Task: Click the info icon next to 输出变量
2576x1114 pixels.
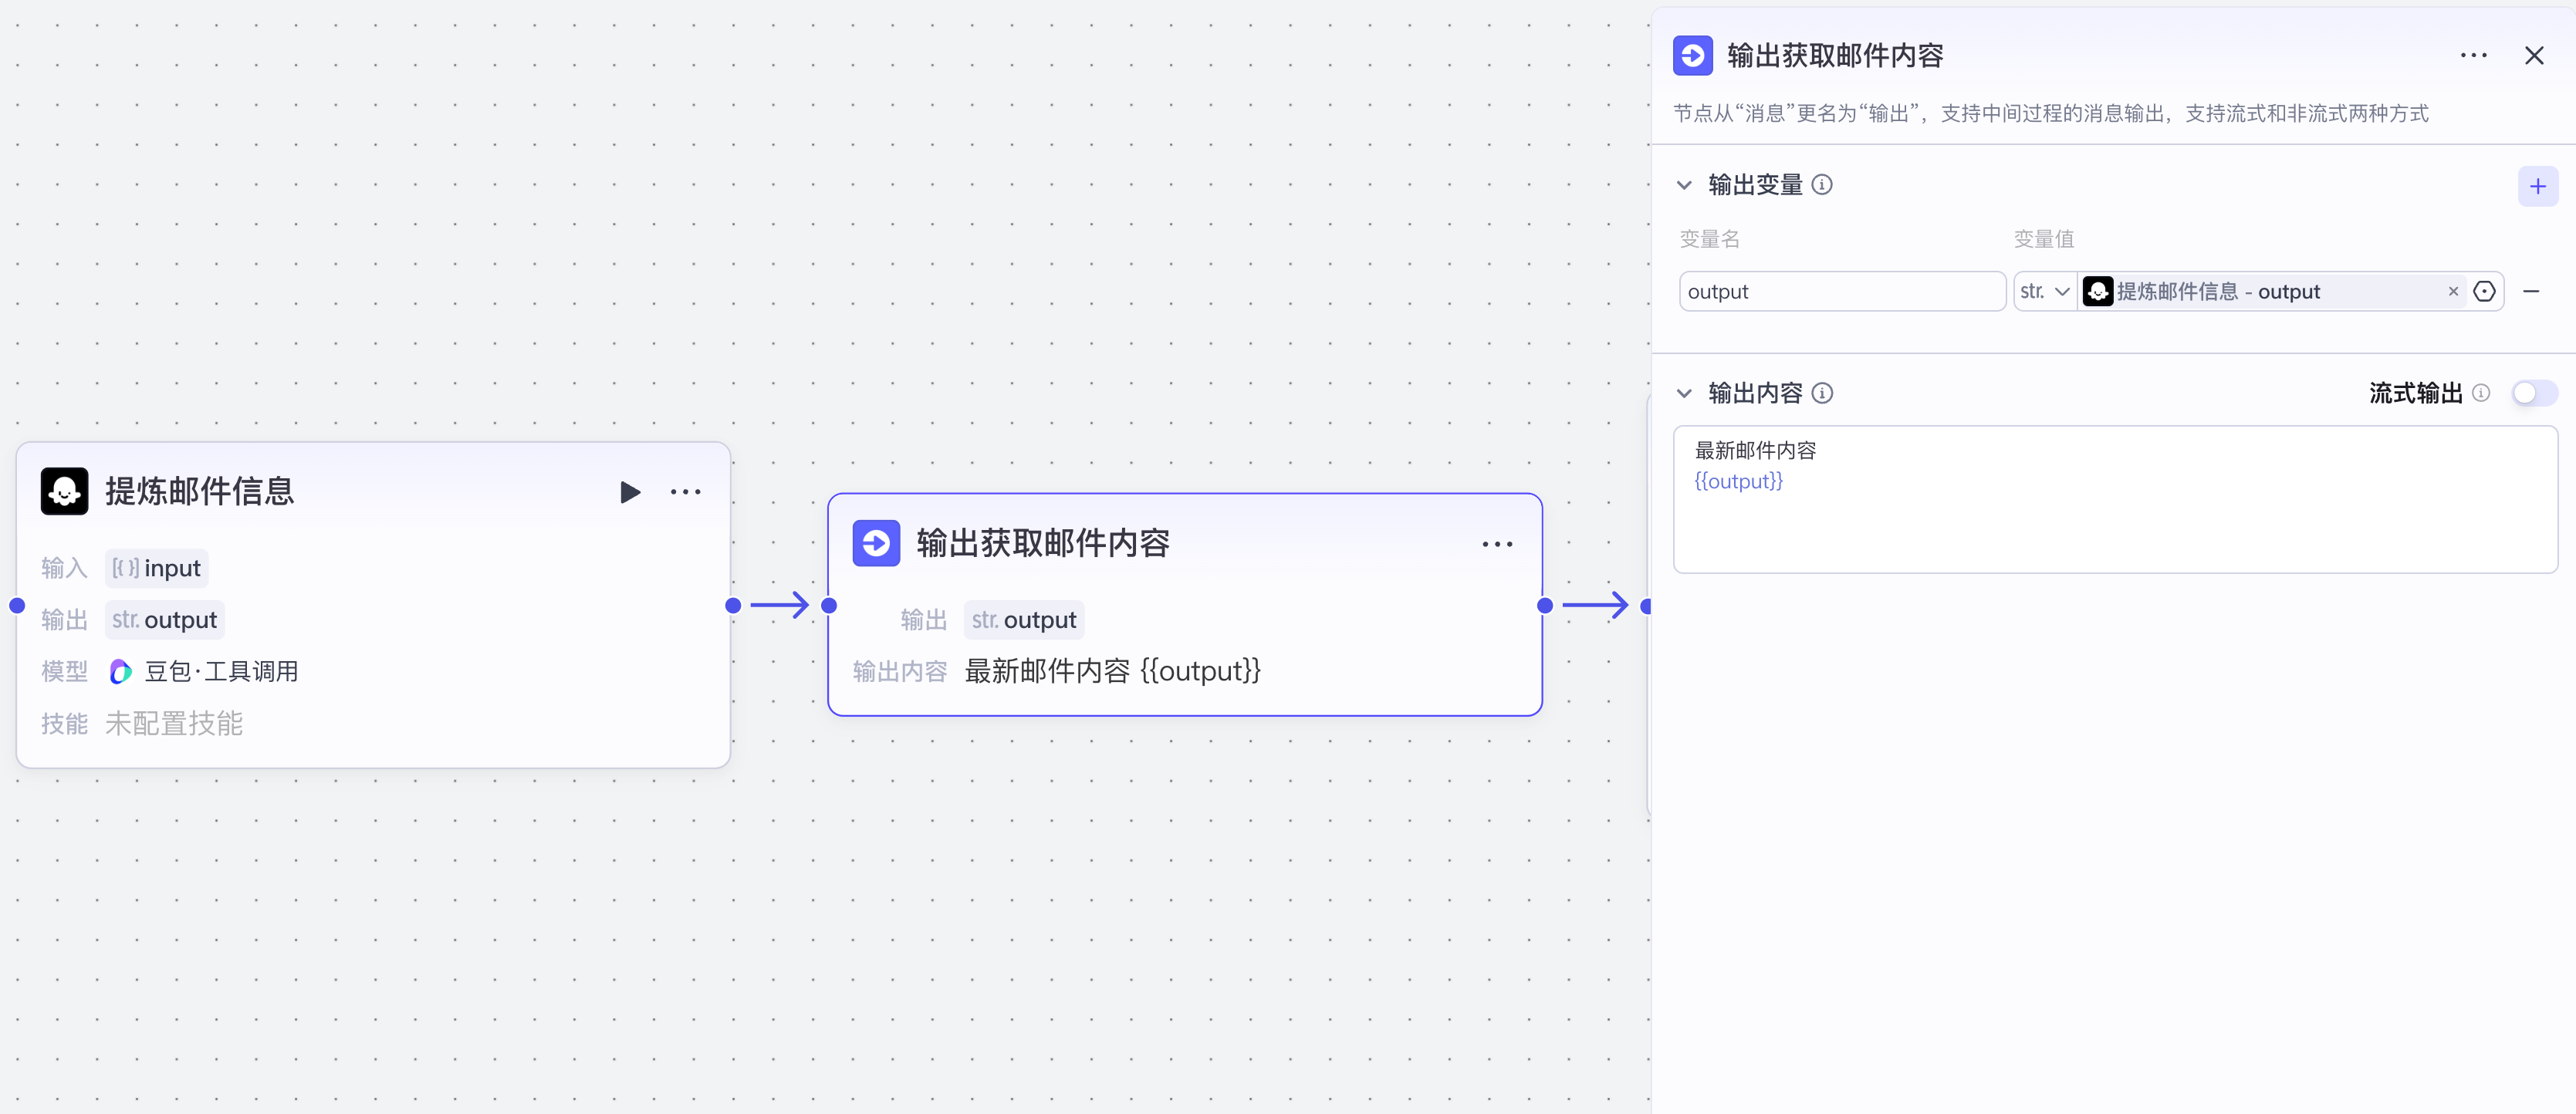Action: point(1824,185)
